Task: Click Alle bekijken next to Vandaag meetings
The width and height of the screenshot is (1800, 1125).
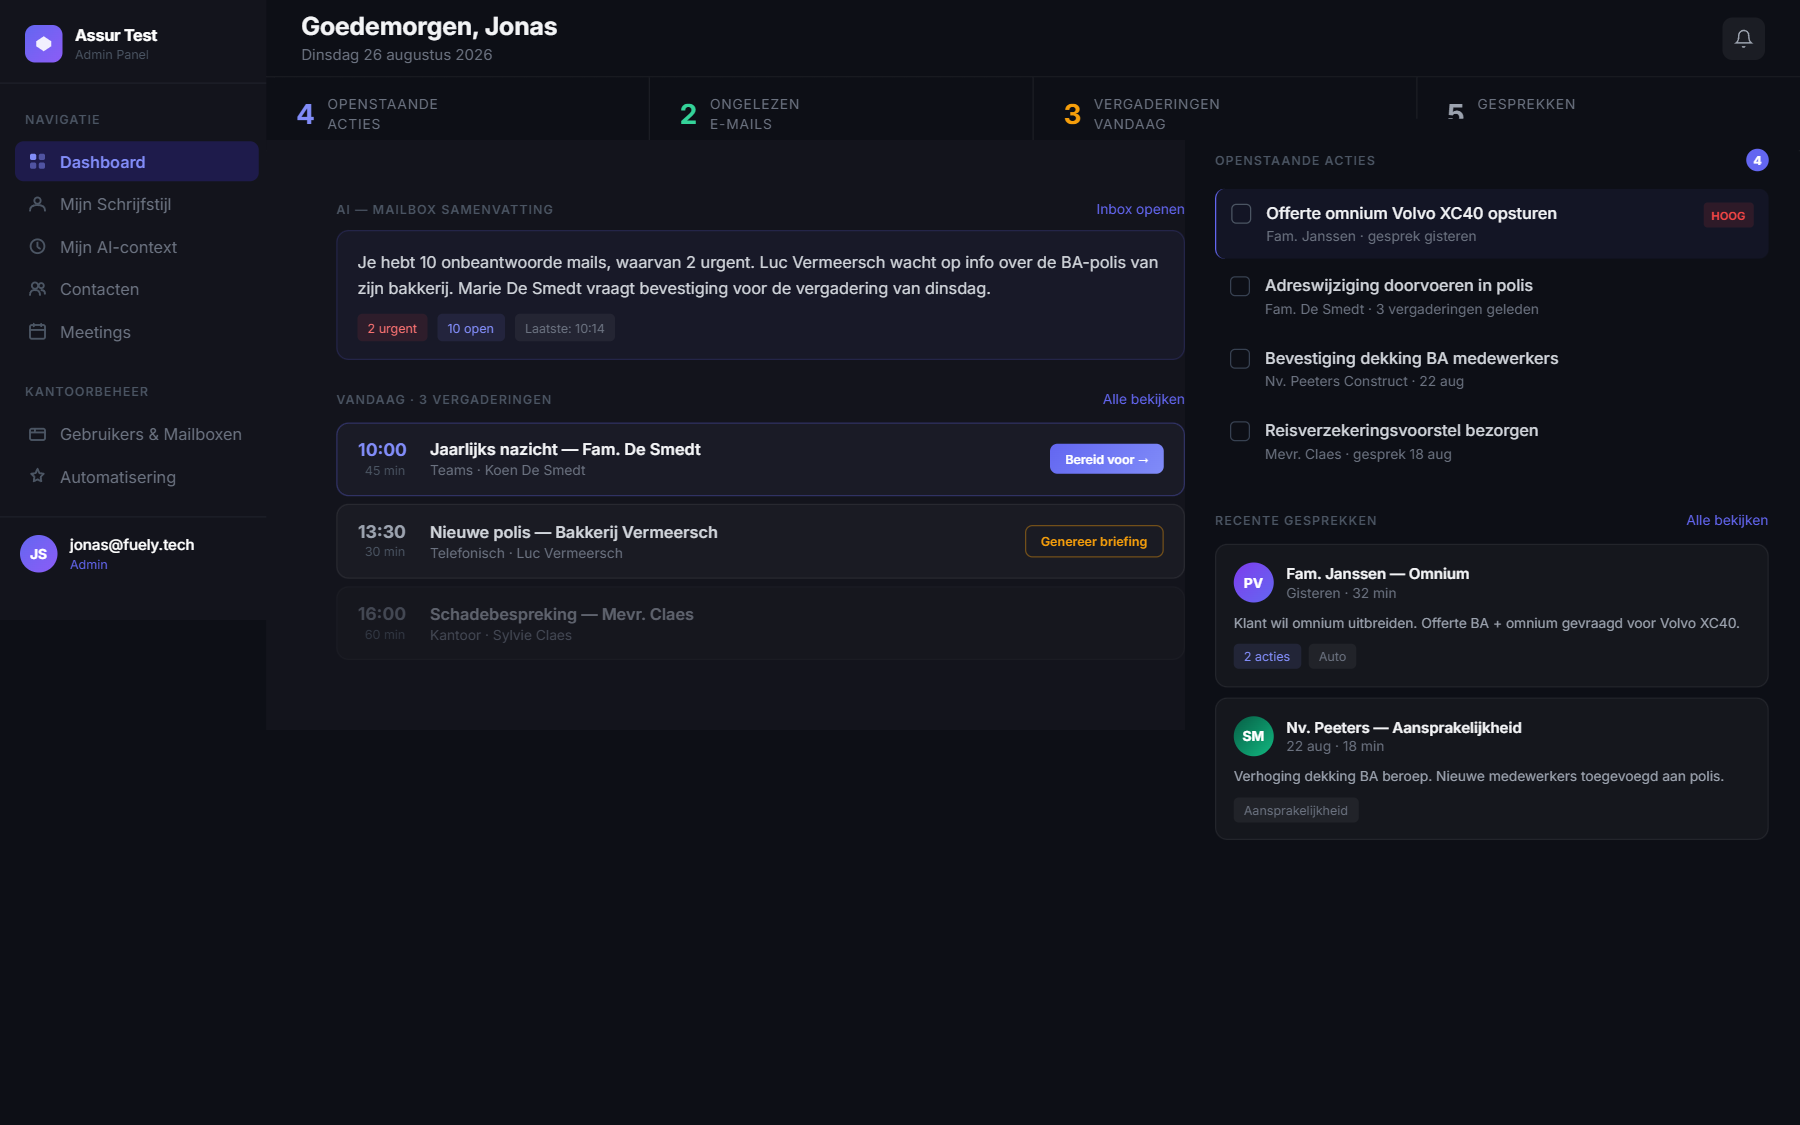Action: point(1143,399)
